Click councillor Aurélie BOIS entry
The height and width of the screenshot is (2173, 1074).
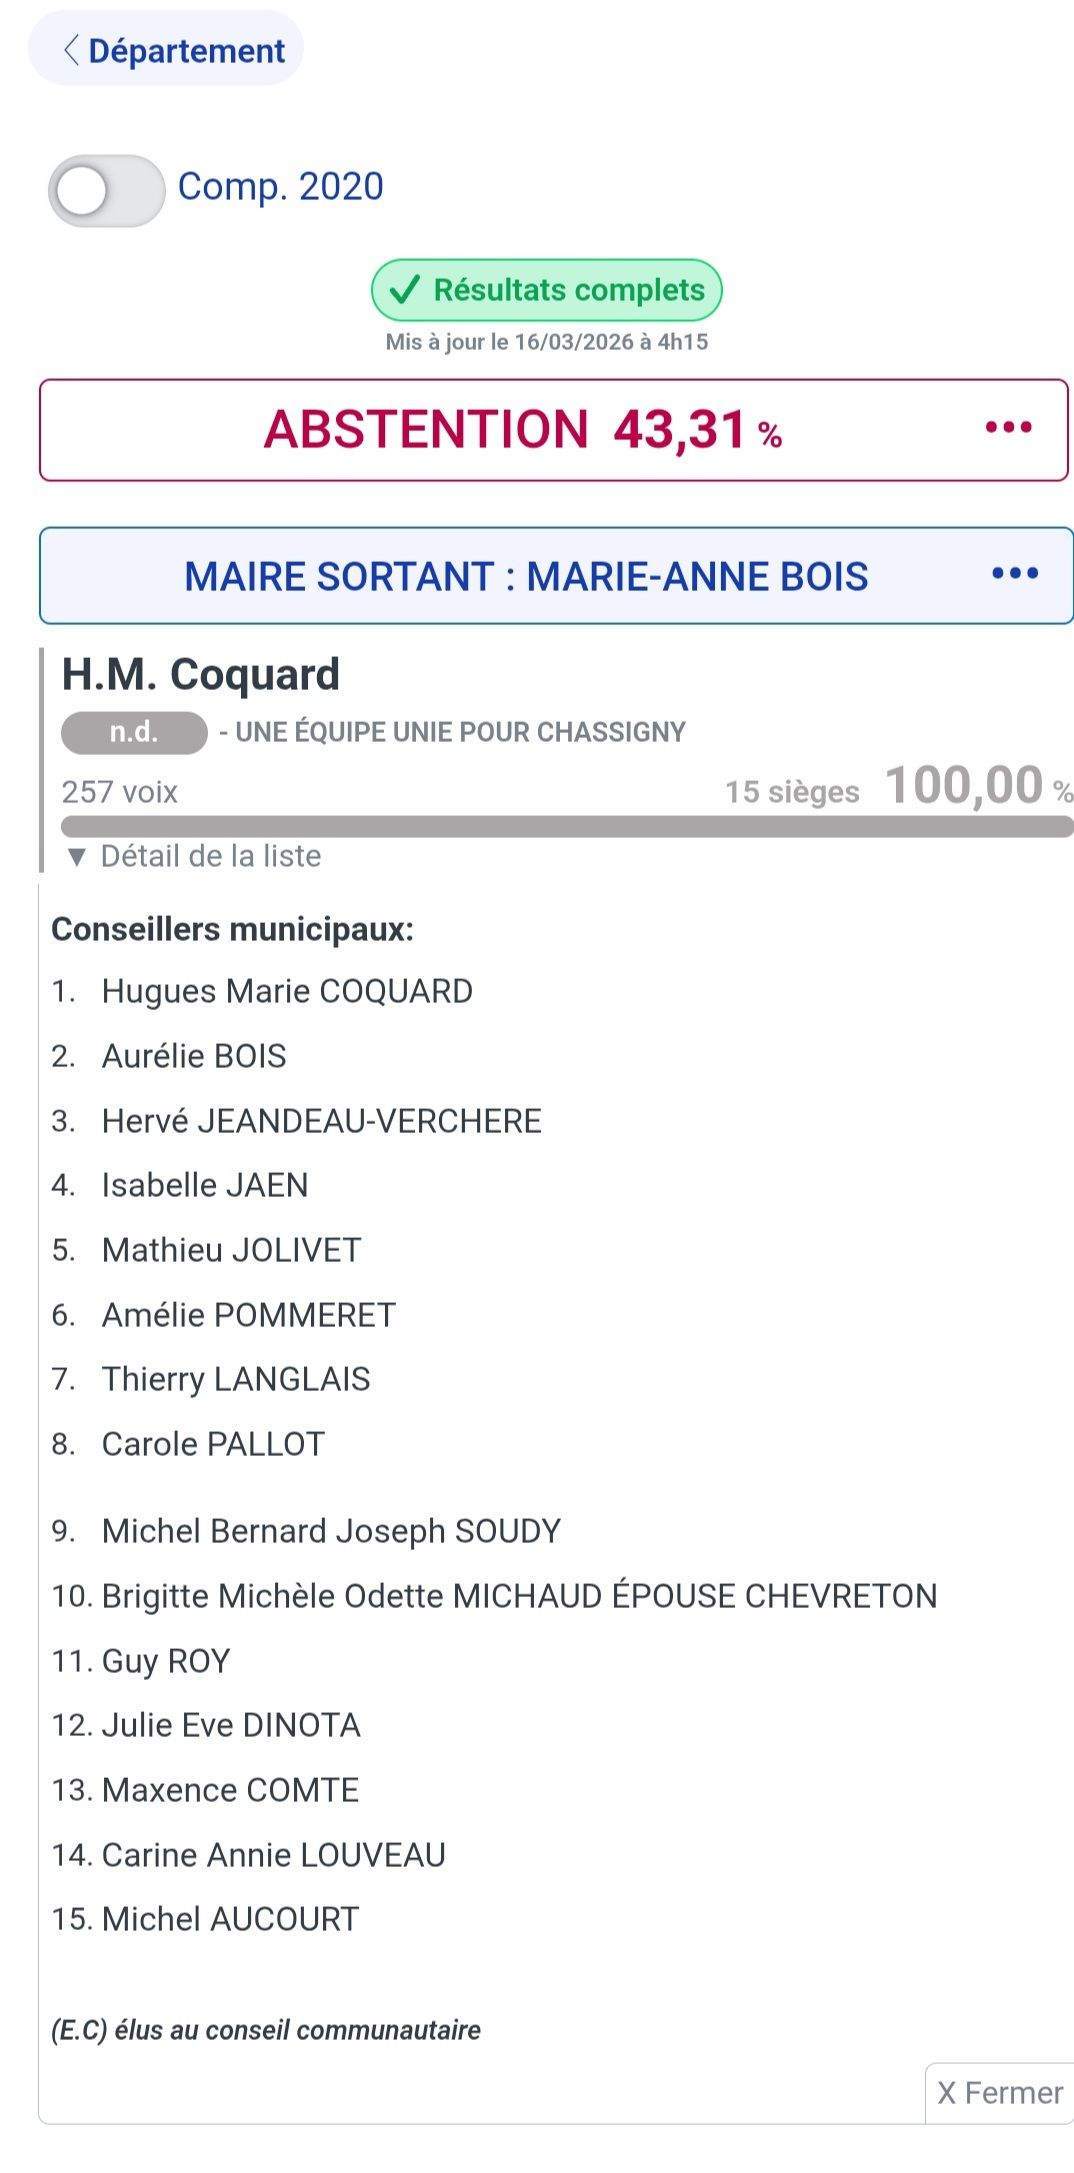(x=194, y=1056)
